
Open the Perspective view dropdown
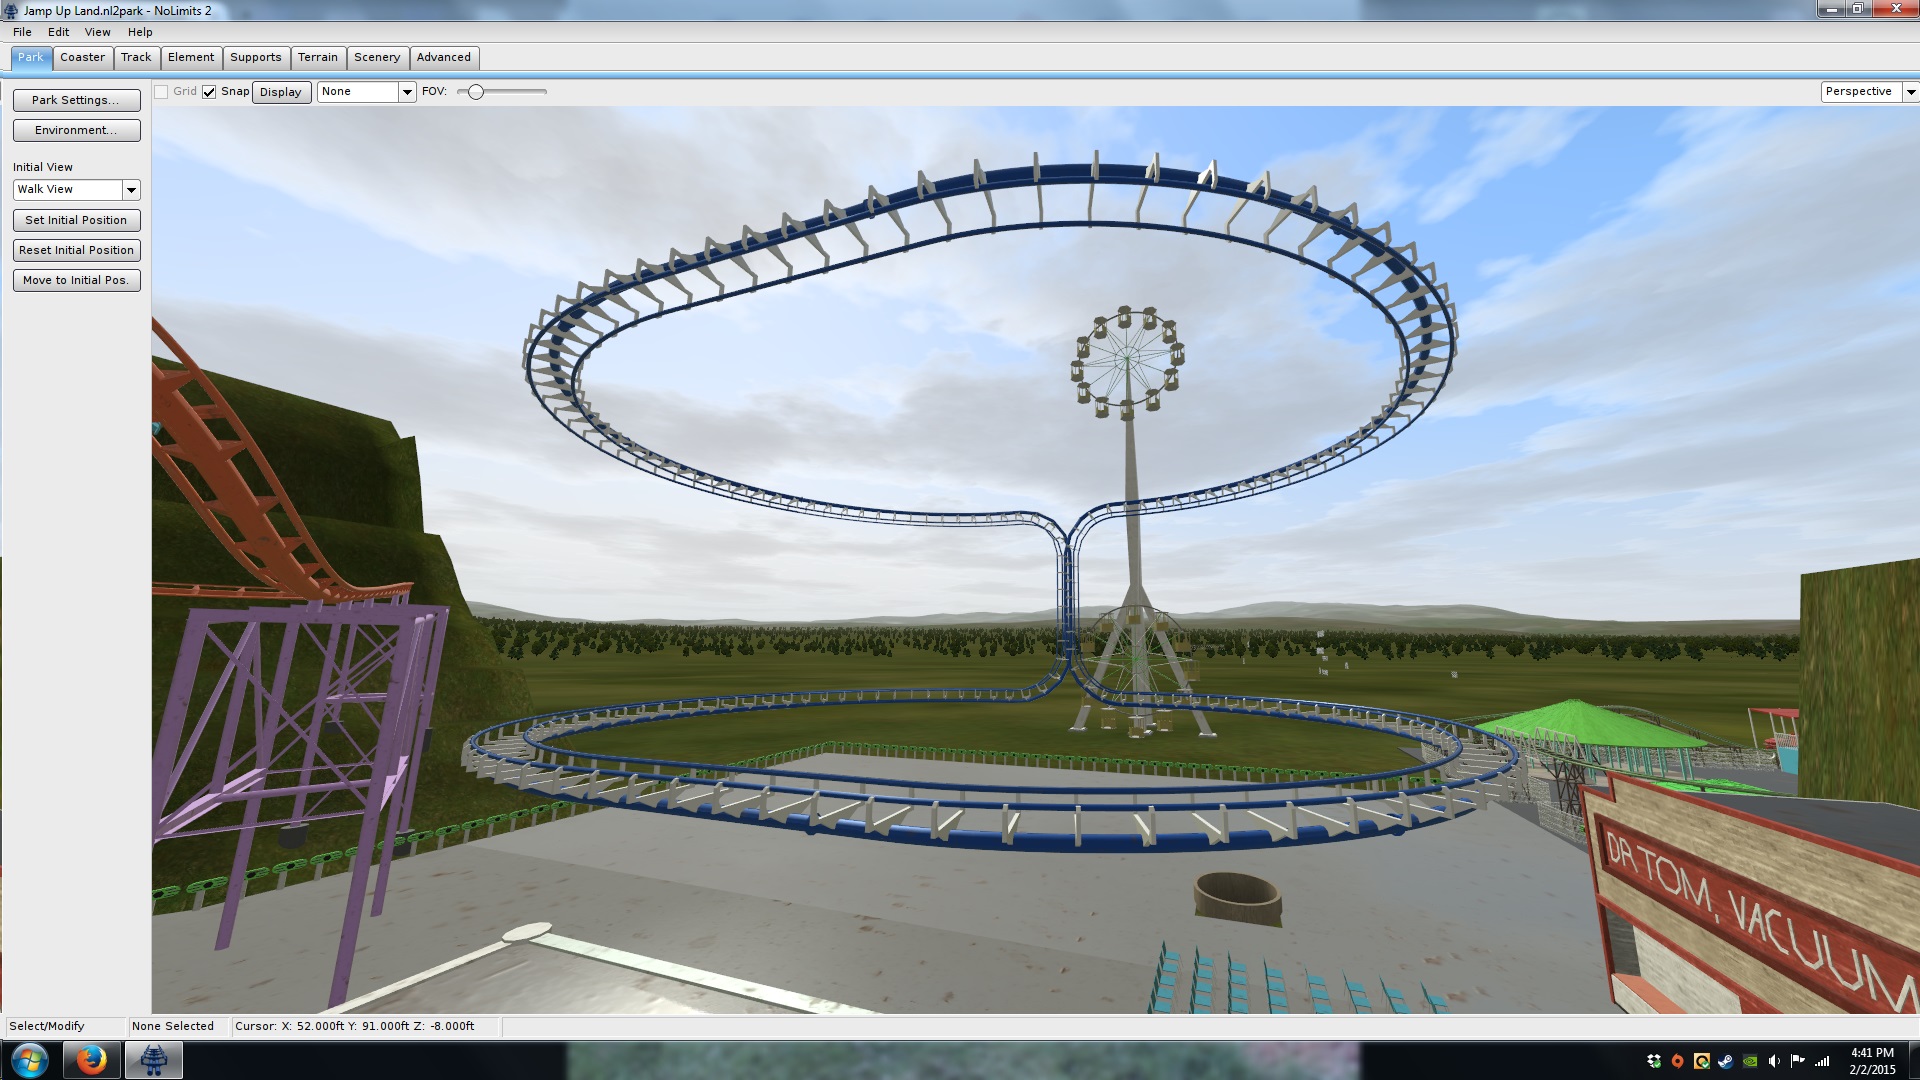coord(1910,92)
